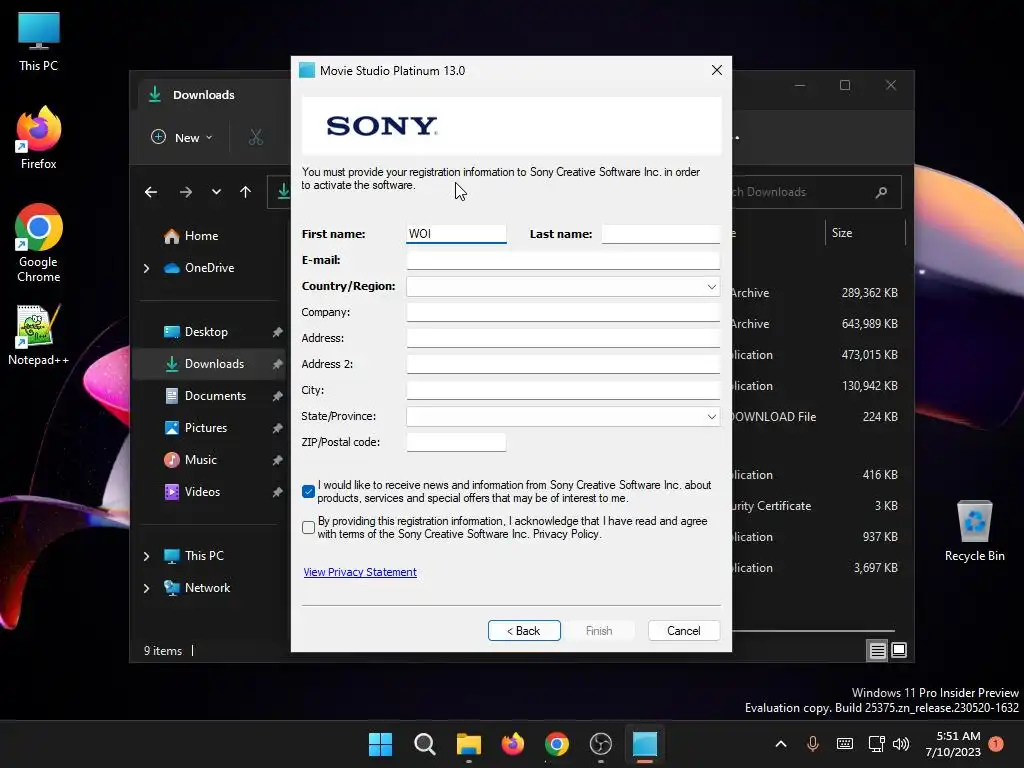The width and height of the screenshot is (1024, 768).
Task: Click the Cut scissors icon in Explorer
Action: [x=255, y=137]
